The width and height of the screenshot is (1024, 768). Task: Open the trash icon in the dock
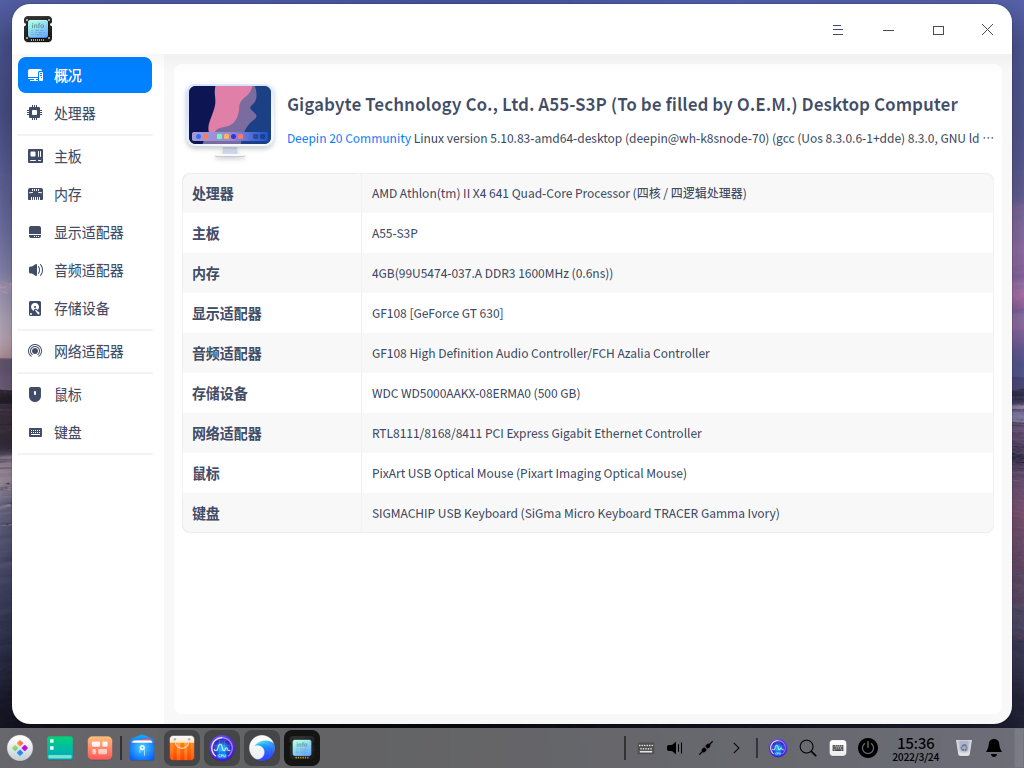pos(964,748)
